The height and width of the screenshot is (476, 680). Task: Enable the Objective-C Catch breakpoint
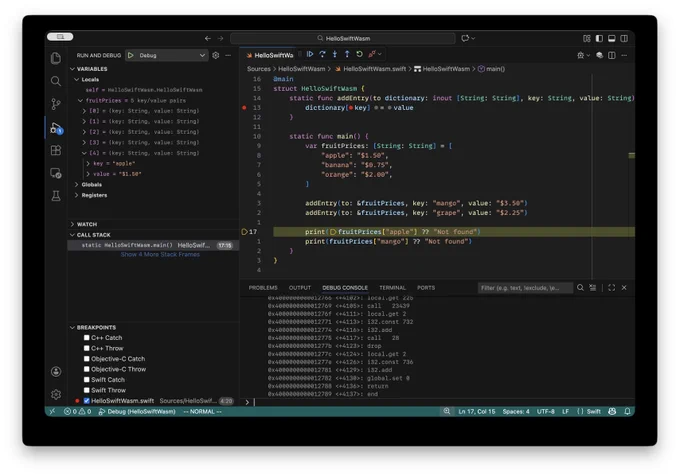(86, 359)
